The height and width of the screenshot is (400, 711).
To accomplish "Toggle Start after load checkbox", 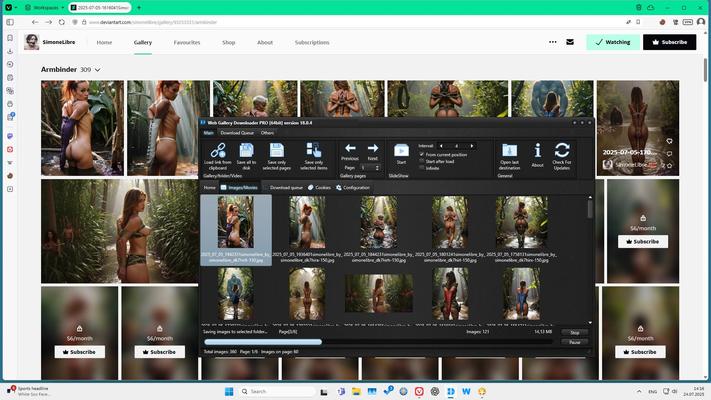I will coord(422,161).
